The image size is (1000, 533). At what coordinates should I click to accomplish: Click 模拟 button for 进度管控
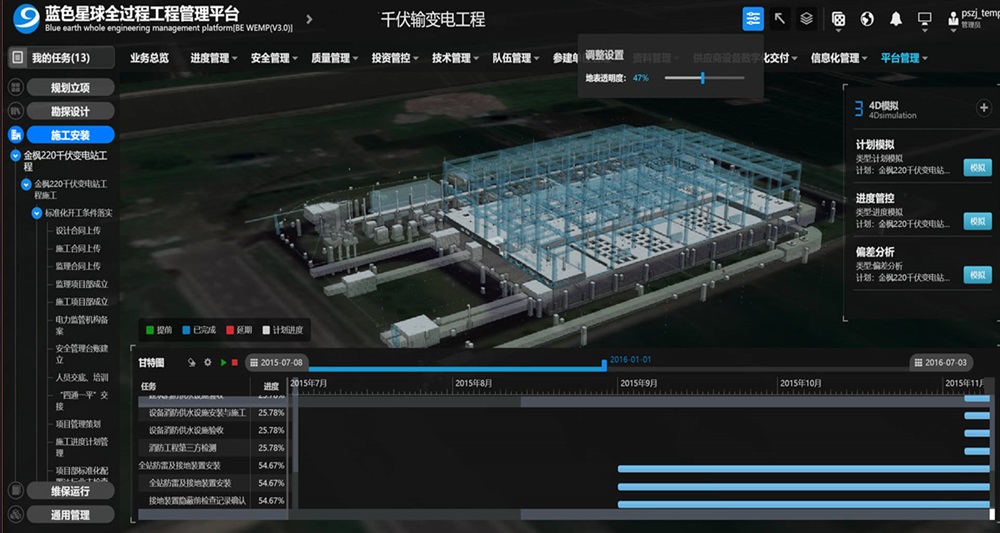point(977,221)
